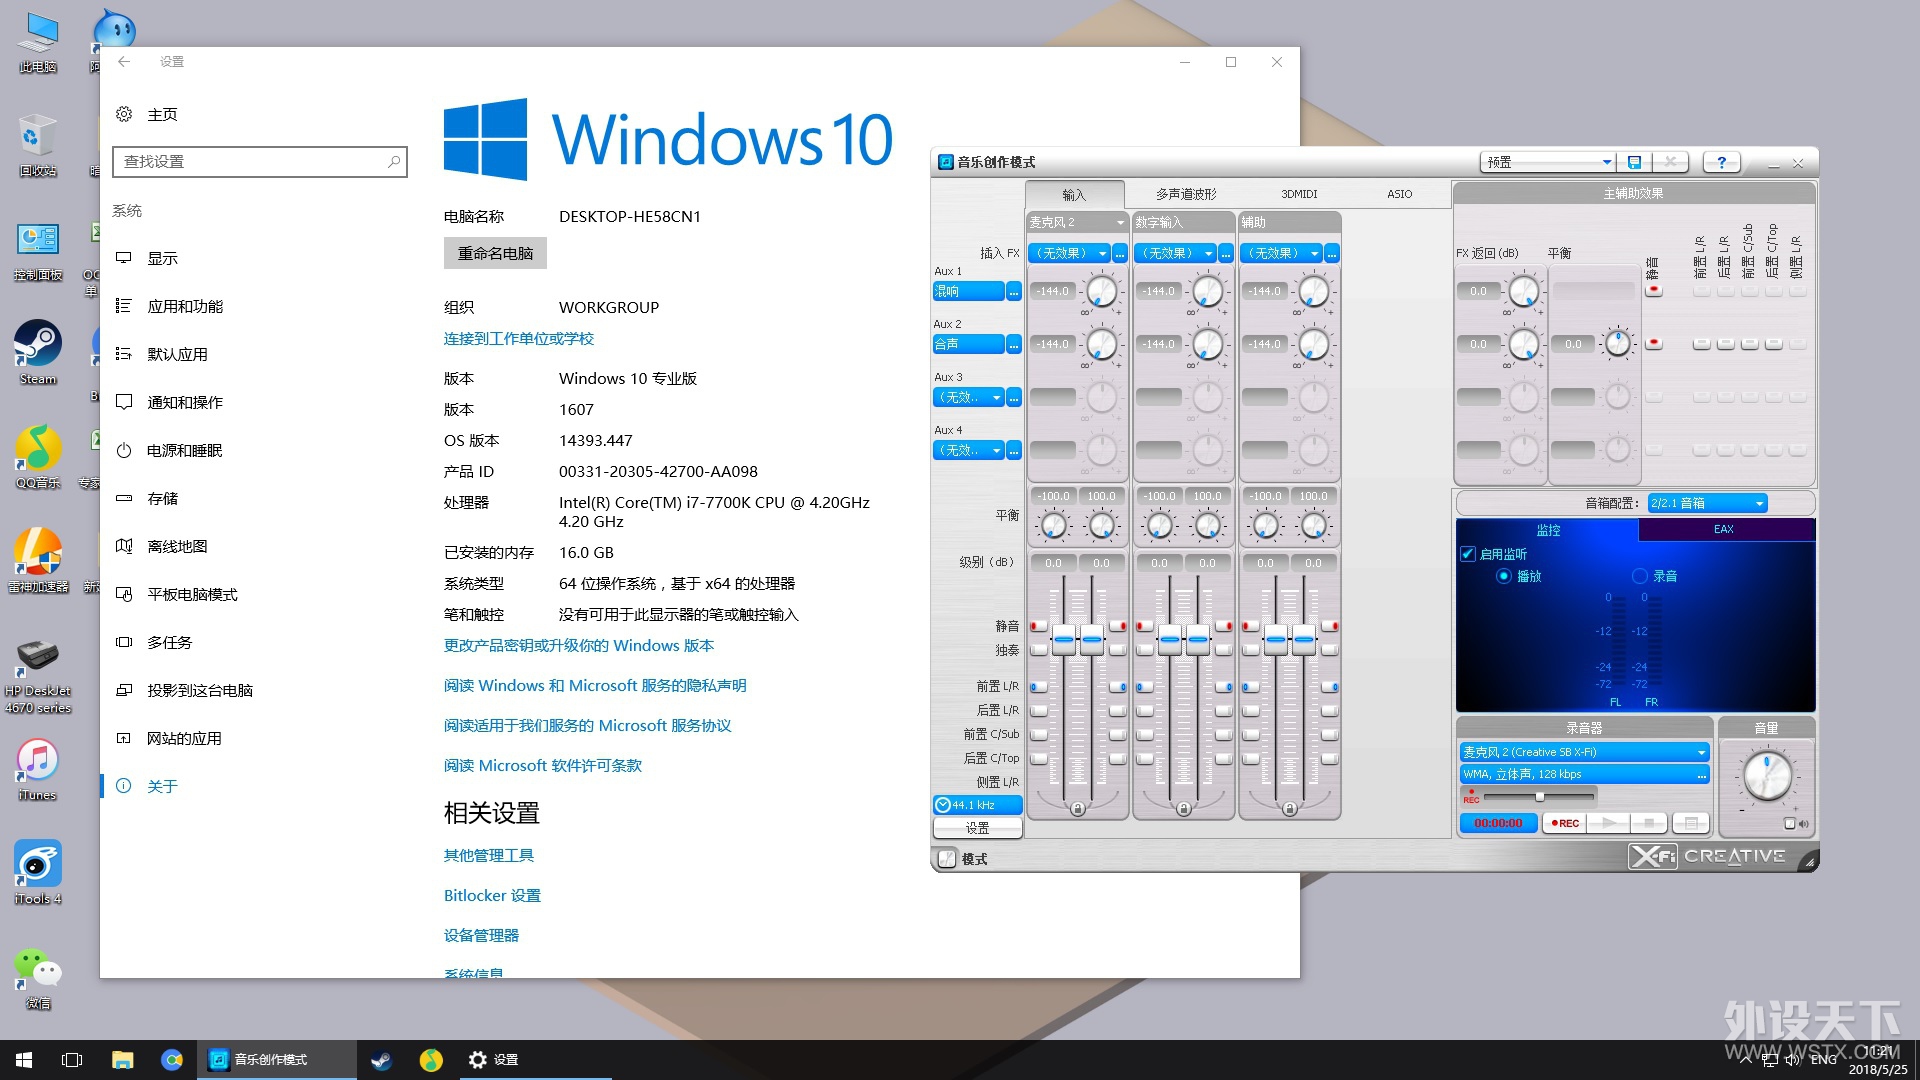Open the recorder playlist button

[1691, 823]
